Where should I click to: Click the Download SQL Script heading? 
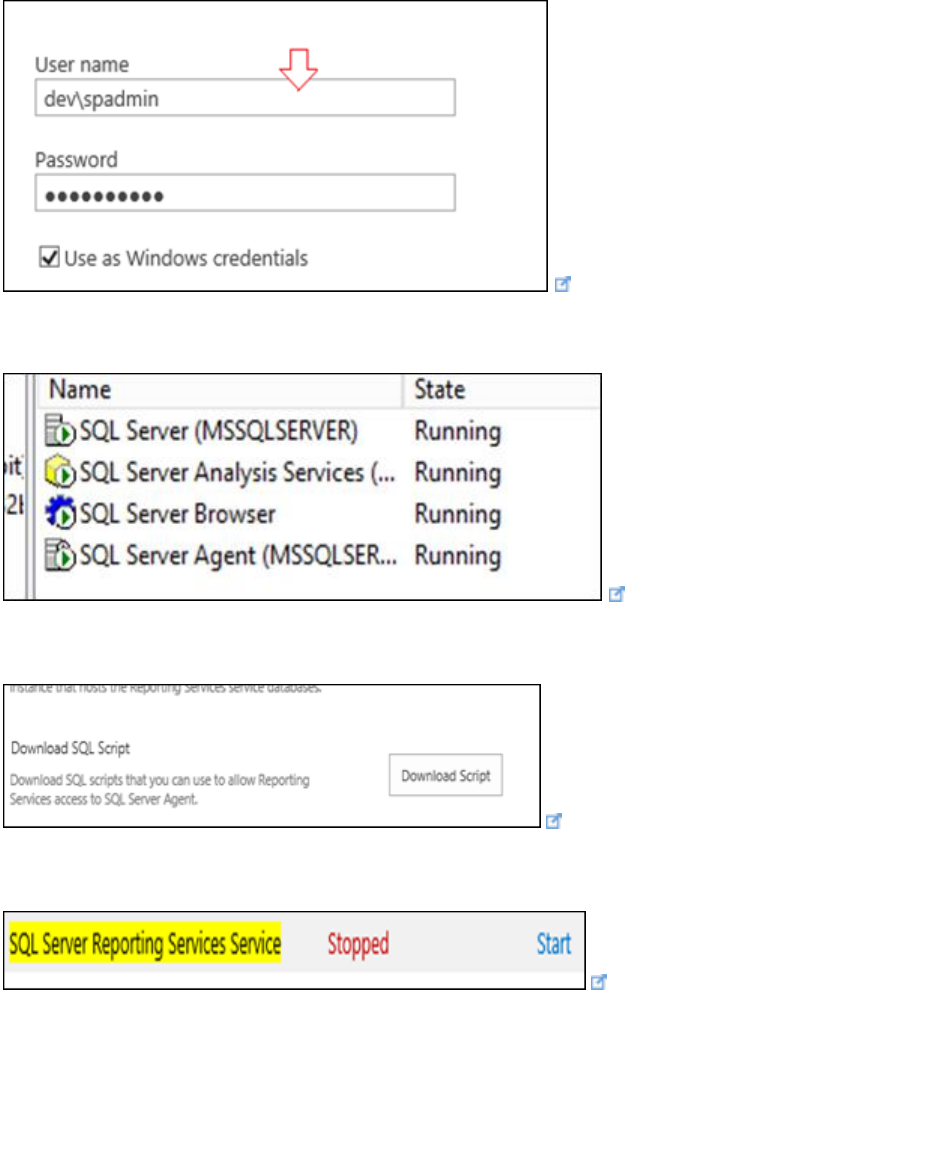coord(70,748)
